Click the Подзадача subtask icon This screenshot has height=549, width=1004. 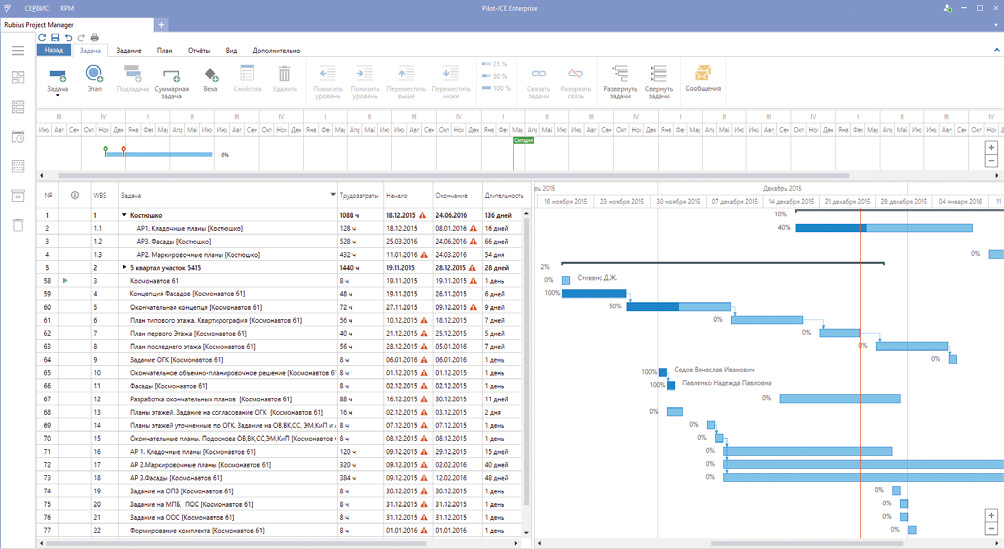click(133, 74)
